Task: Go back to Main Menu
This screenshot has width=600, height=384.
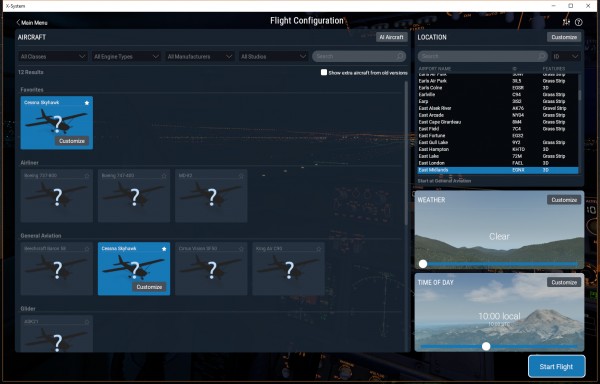Action: tap(32, 23)
